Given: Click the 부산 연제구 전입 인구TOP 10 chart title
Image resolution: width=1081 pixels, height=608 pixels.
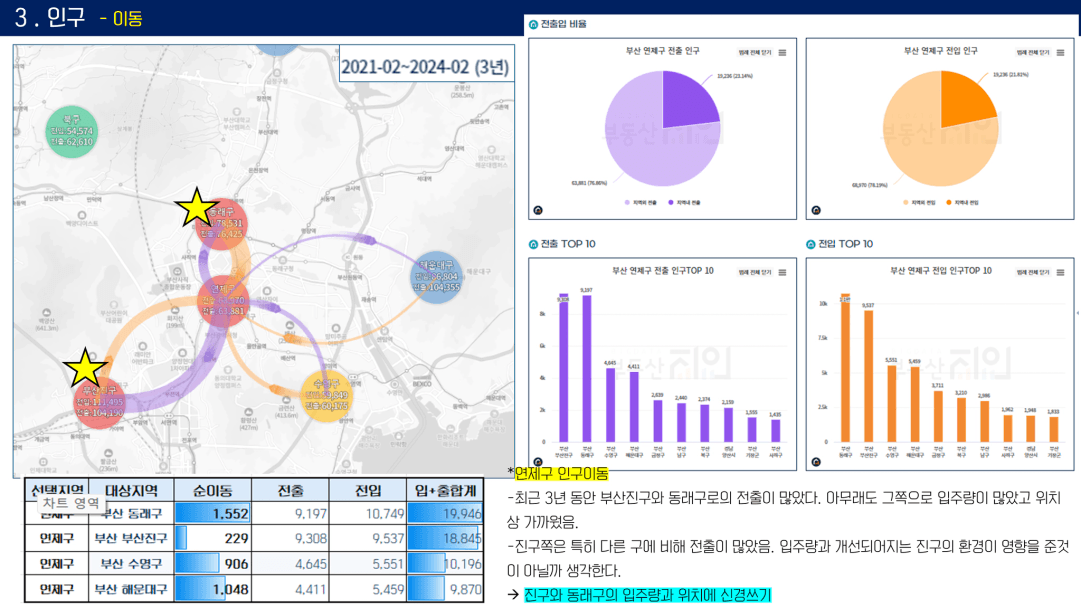Looking at the screenshot, I should (x=941, y=271).
